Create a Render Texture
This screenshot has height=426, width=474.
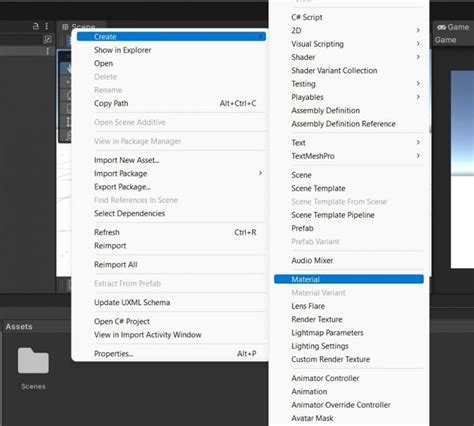pos(349,319)
